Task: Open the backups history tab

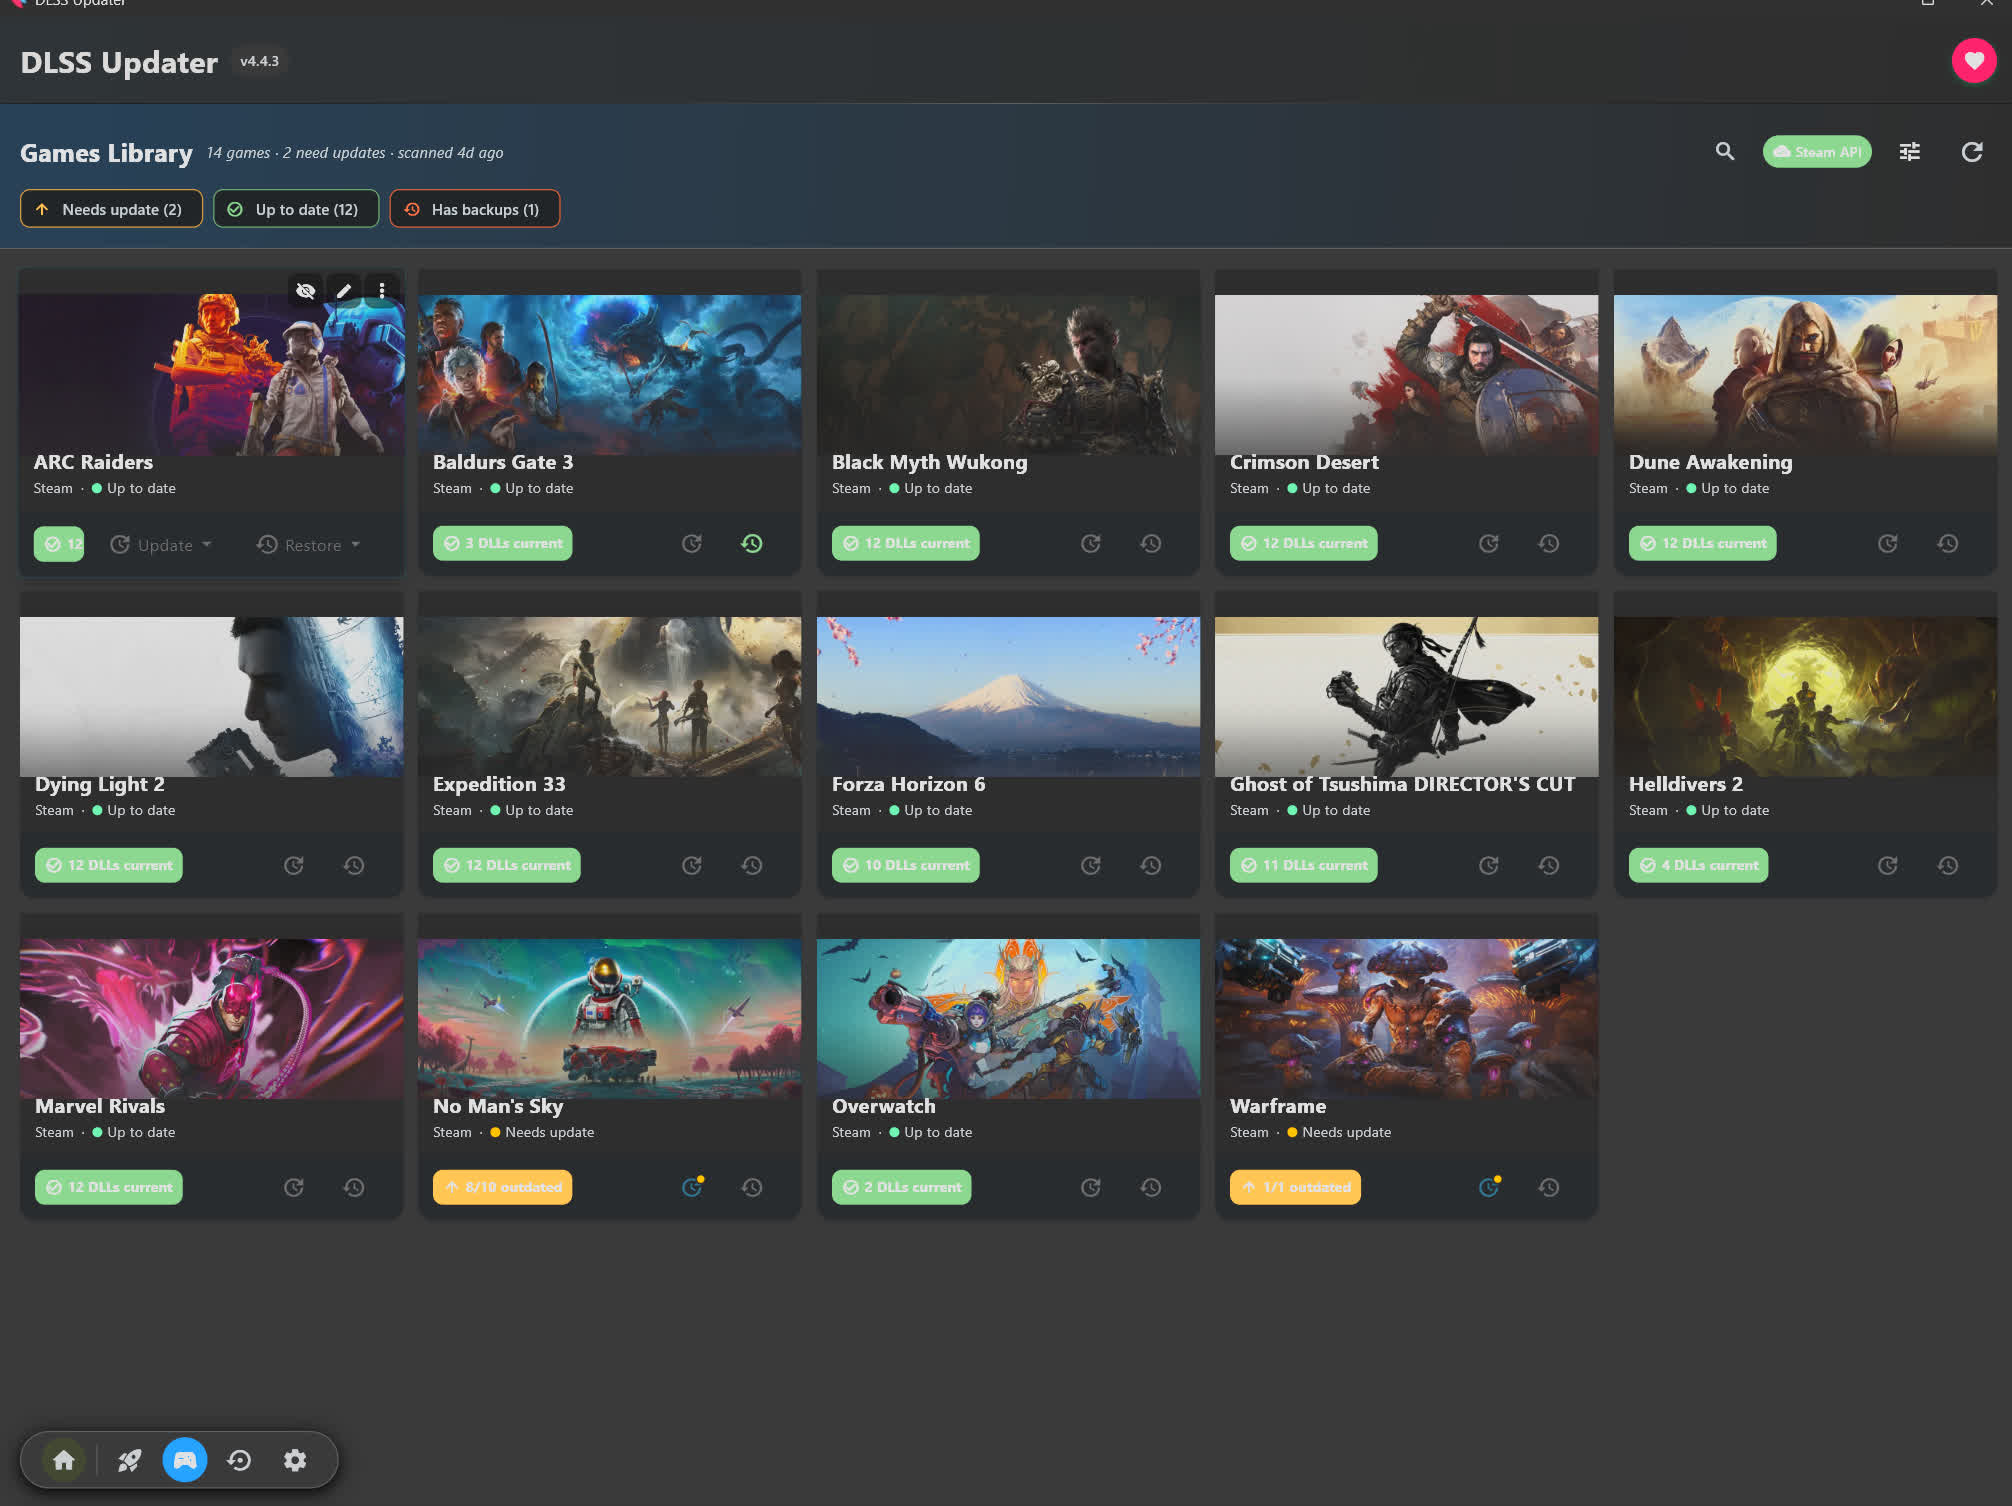Action: [x=239, y=1461]
